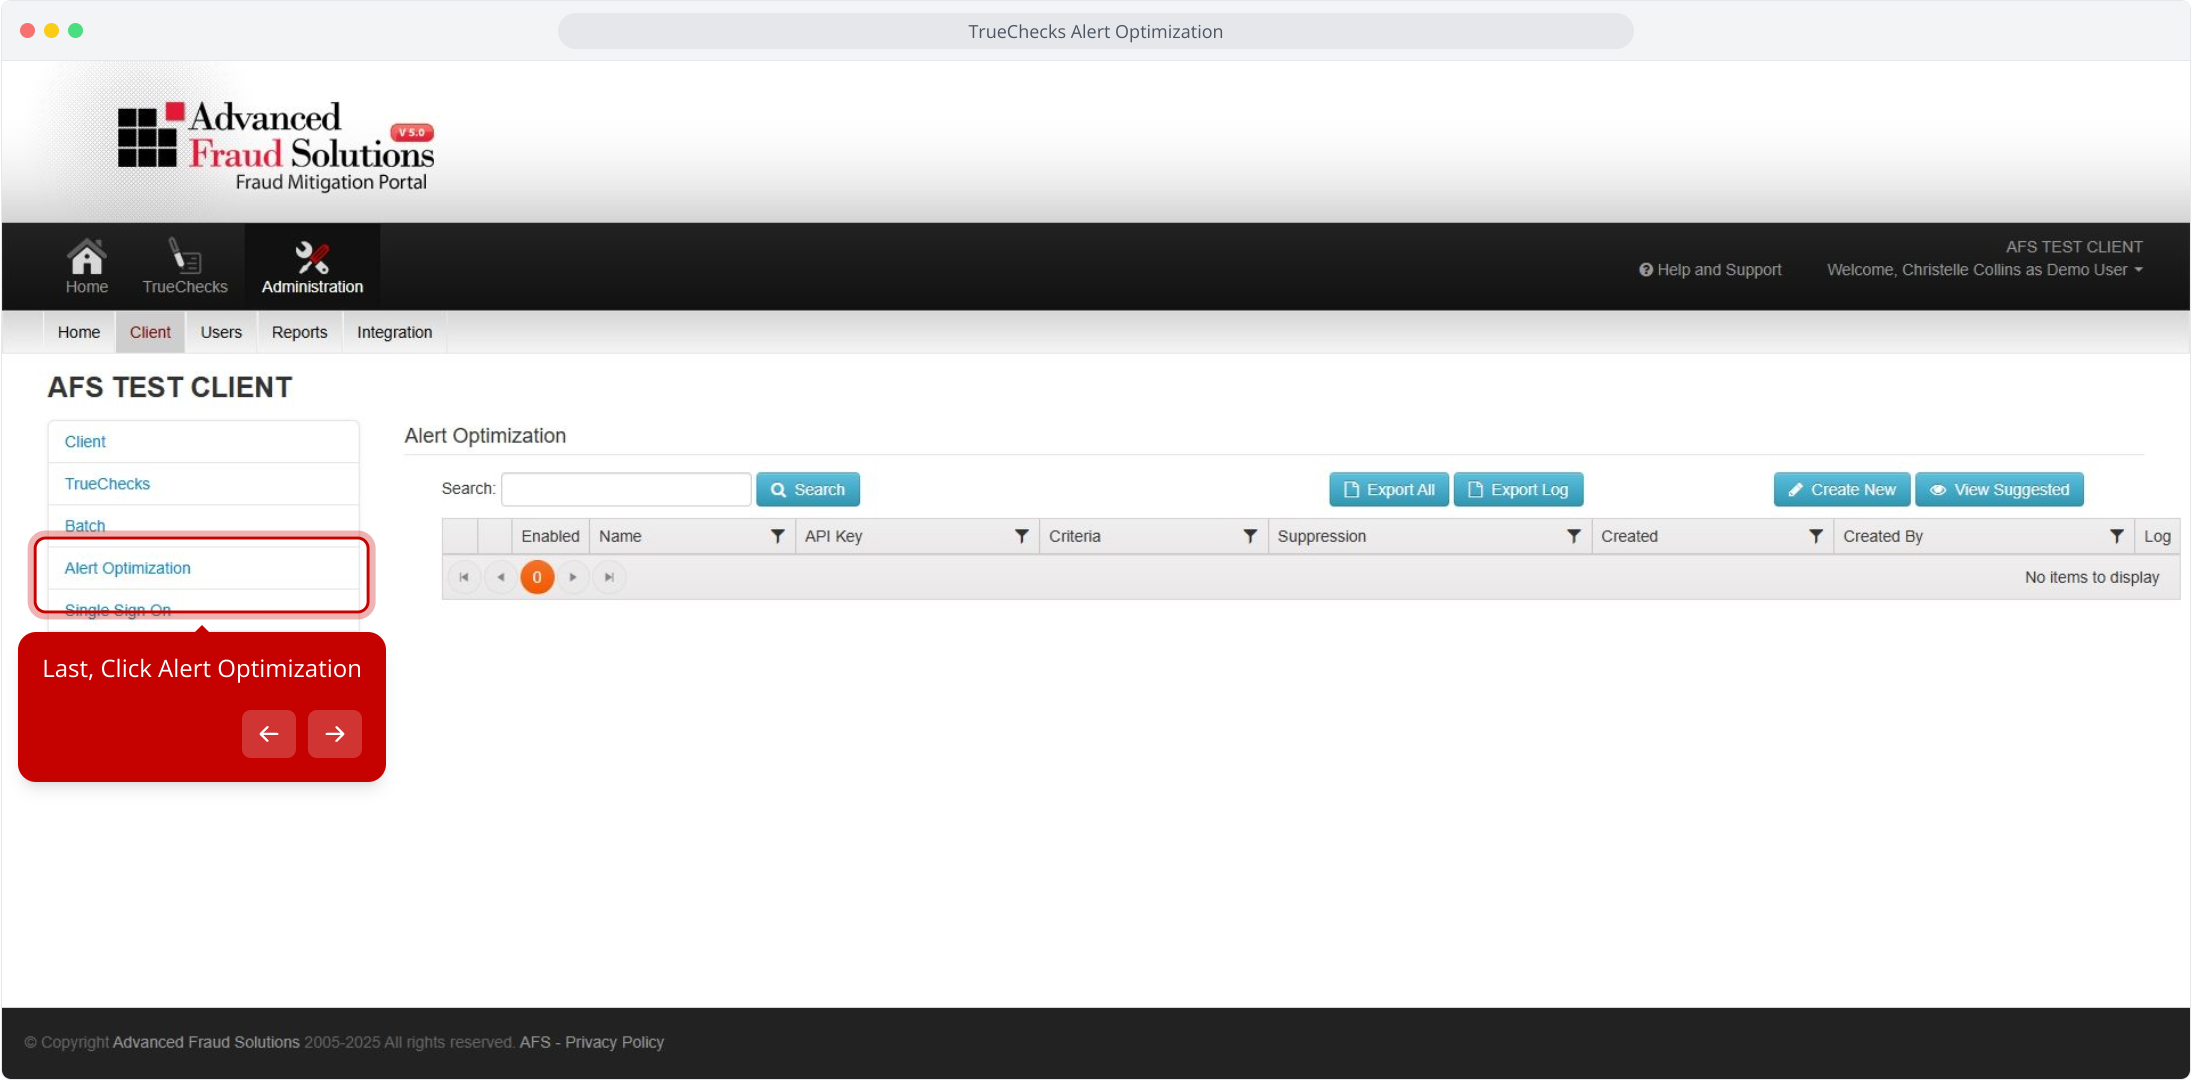Maximize the window with the green button
The image size is (2192, 1080).
[75, 31]
